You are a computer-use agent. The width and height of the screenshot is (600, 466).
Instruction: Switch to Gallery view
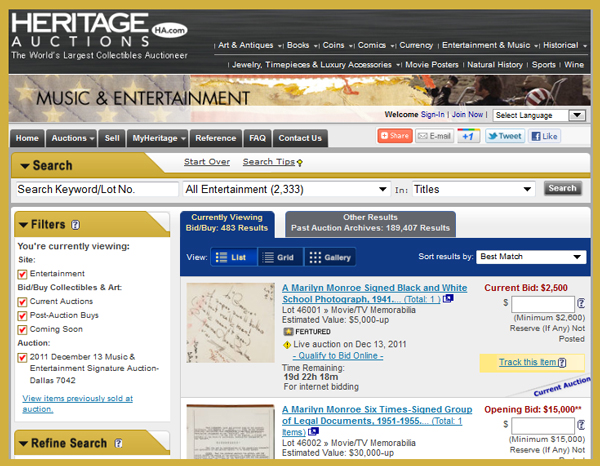[330, 257]
